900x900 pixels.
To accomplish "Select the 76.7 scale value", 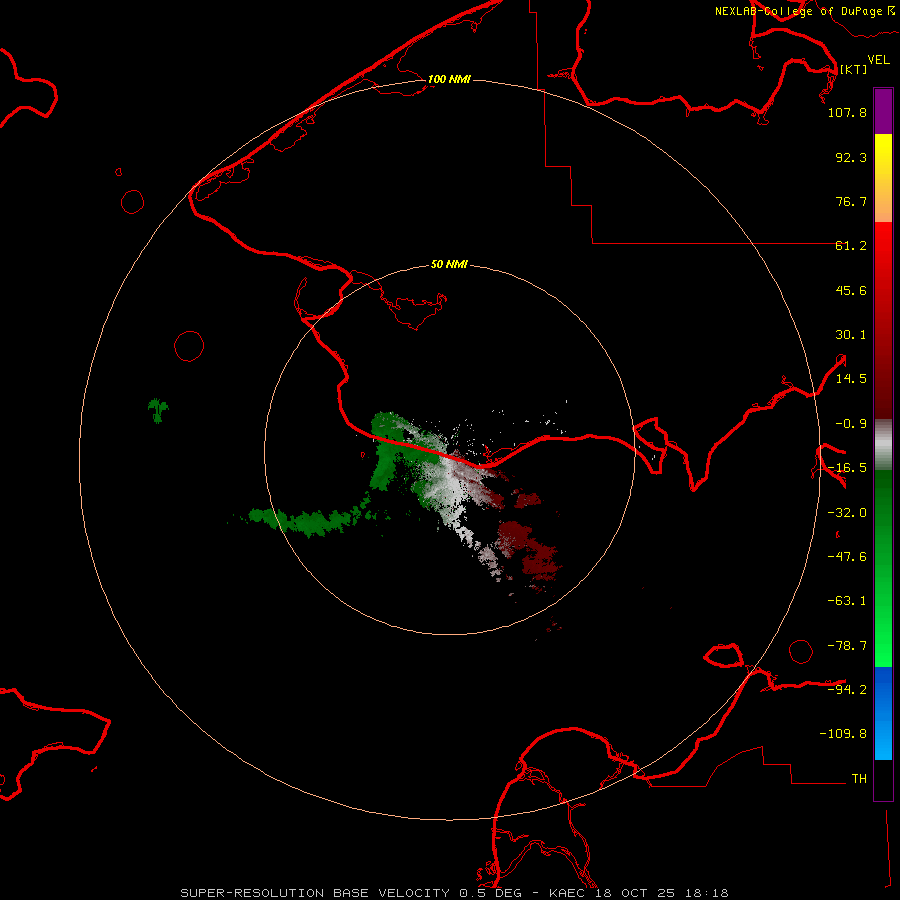I will pyautogui.click(x=851, y=201).
